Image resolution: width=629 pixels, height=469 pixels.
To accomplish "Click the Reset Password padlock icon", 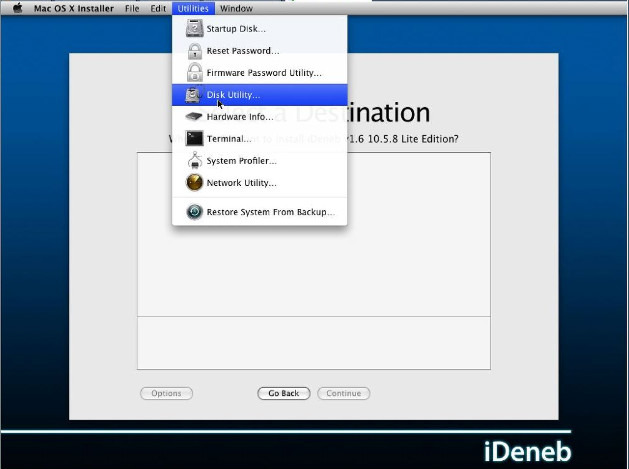I will pos(195,51).
